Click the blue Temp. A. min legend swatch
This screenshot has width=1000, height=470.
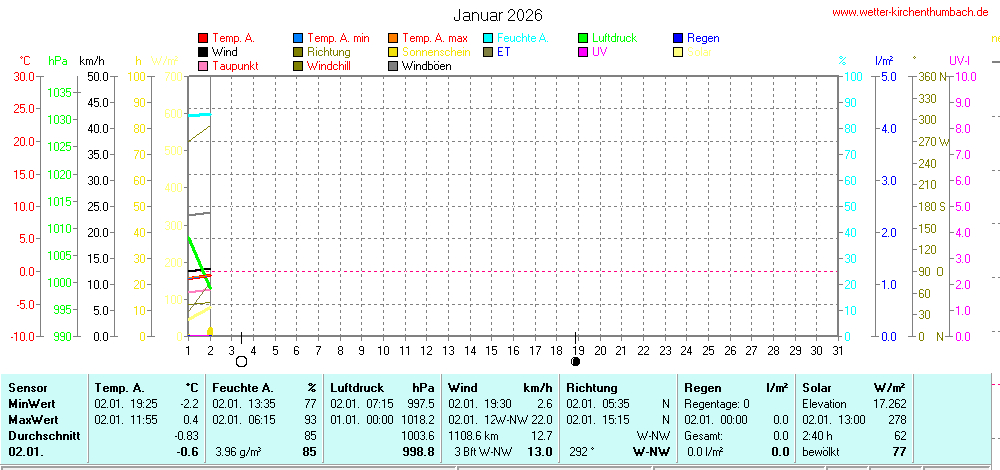(x=298, y=38)
